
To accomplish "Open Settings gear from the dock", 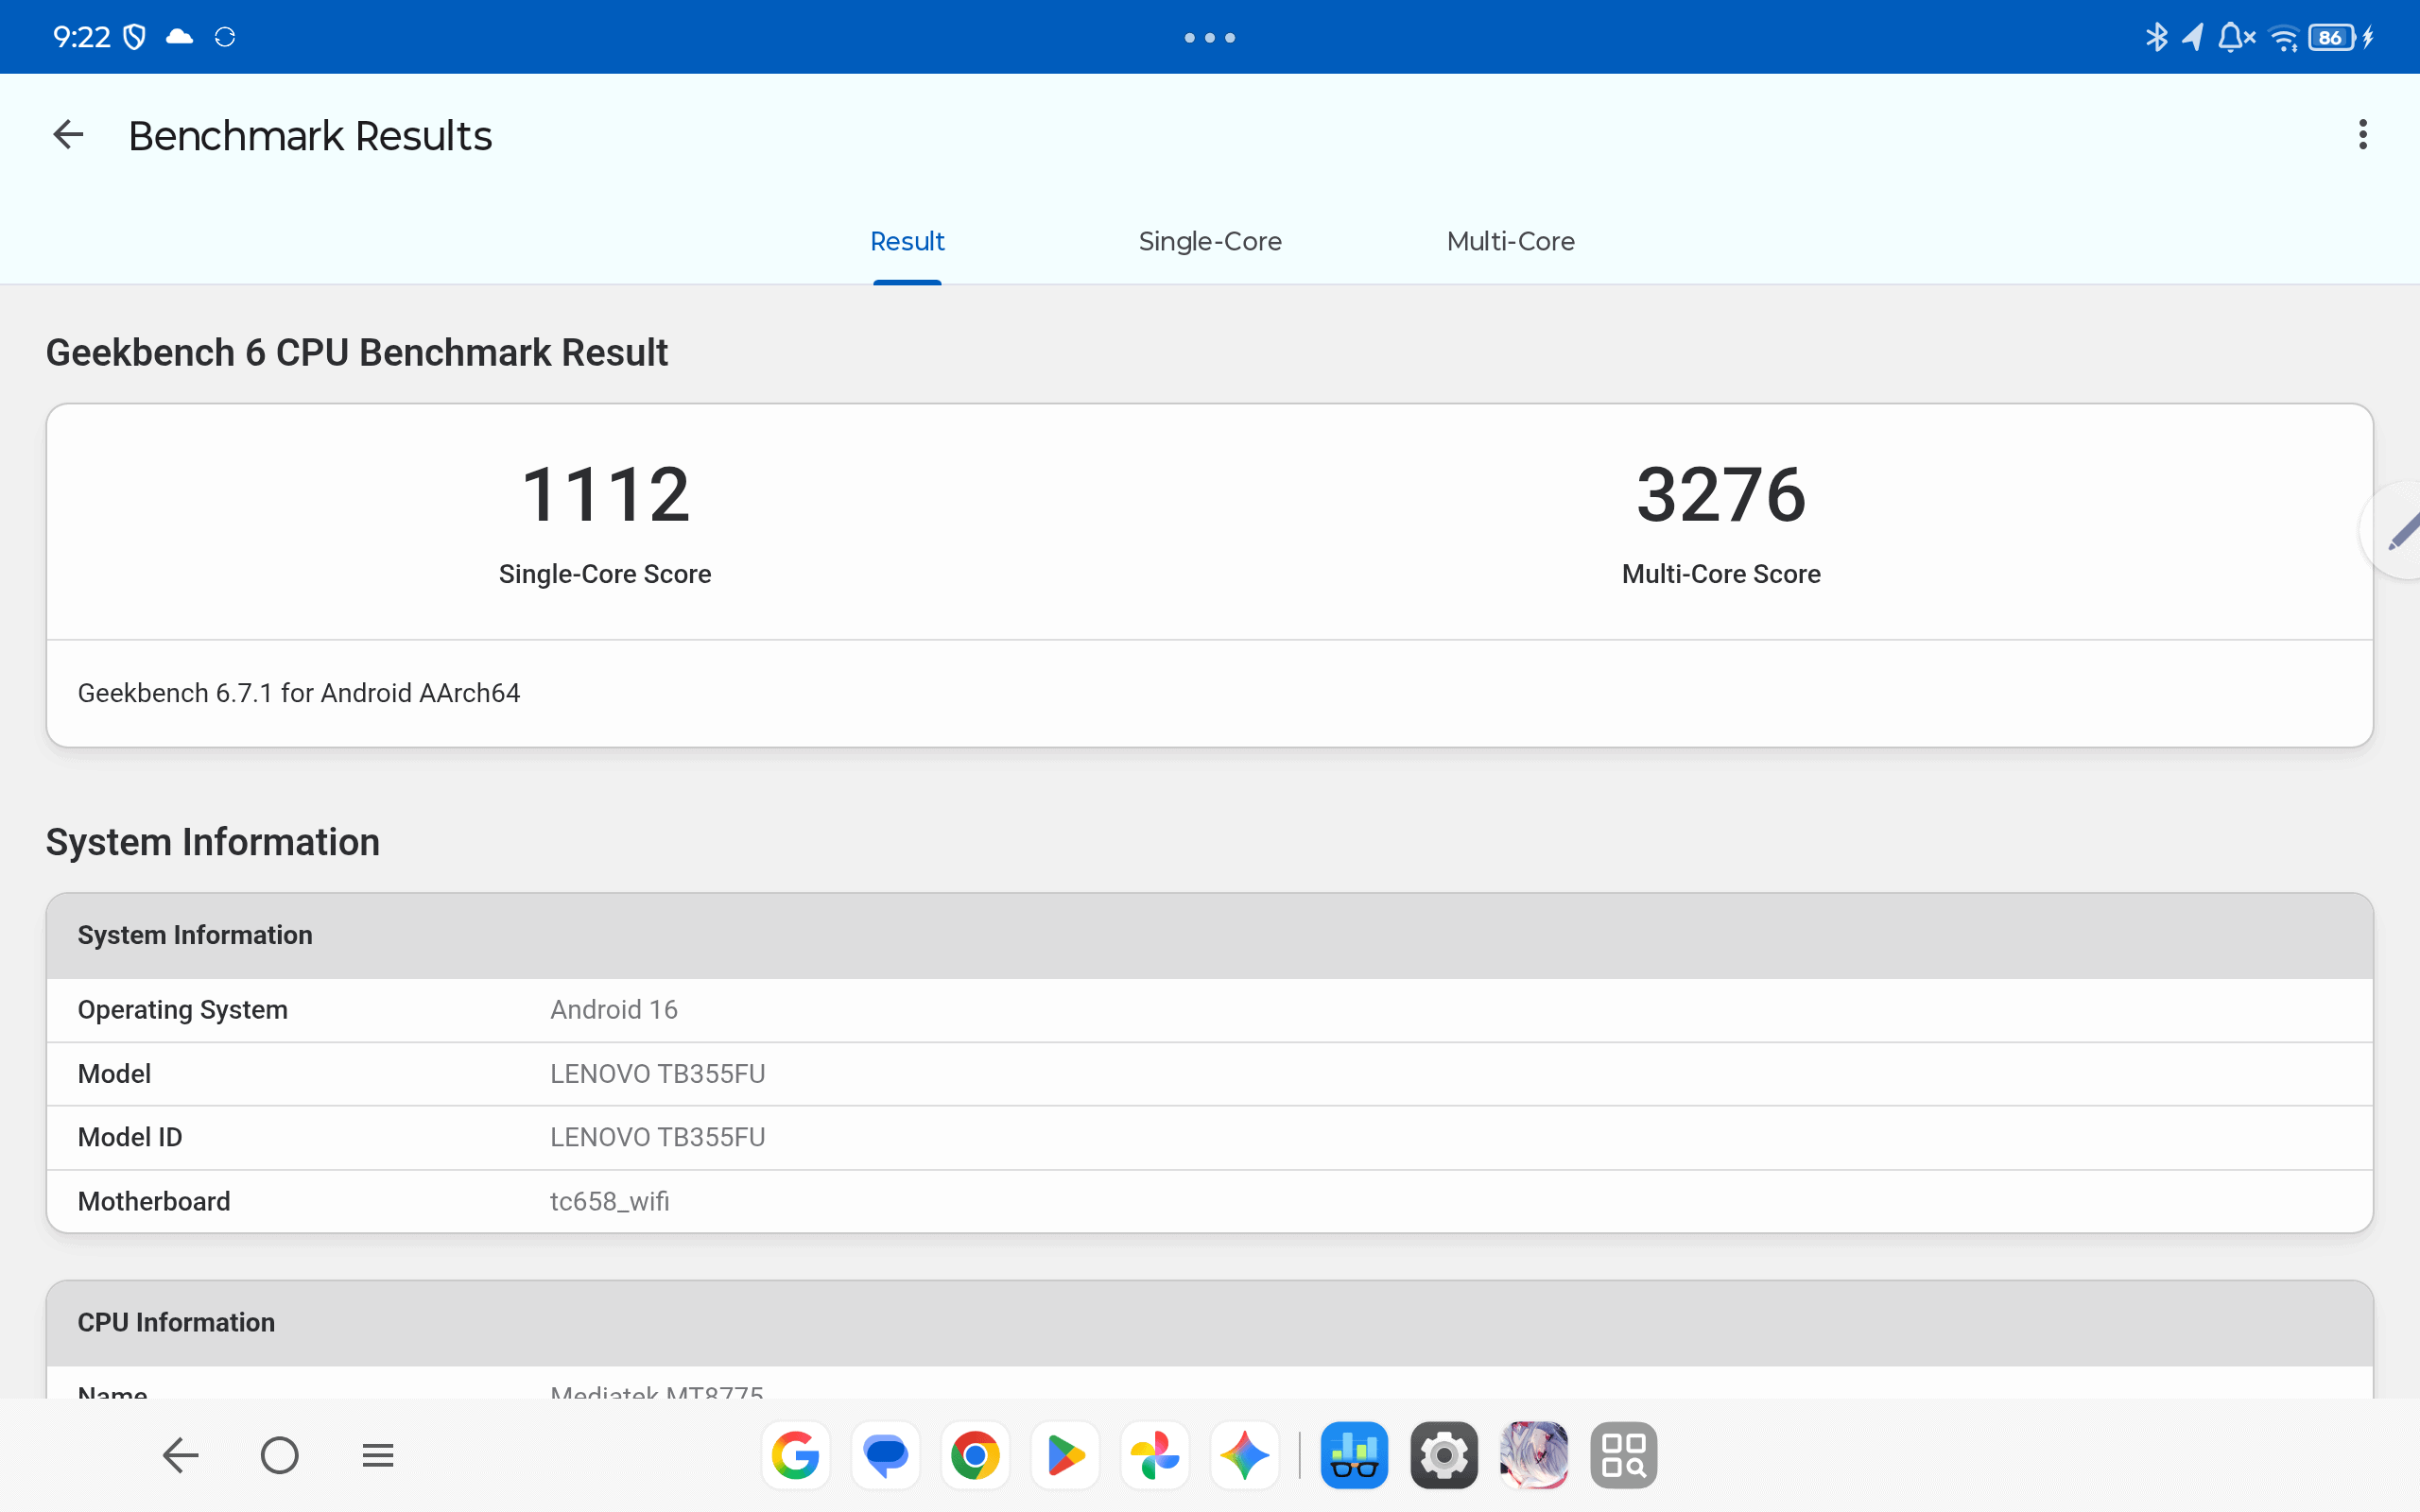I will 1444,1455.
